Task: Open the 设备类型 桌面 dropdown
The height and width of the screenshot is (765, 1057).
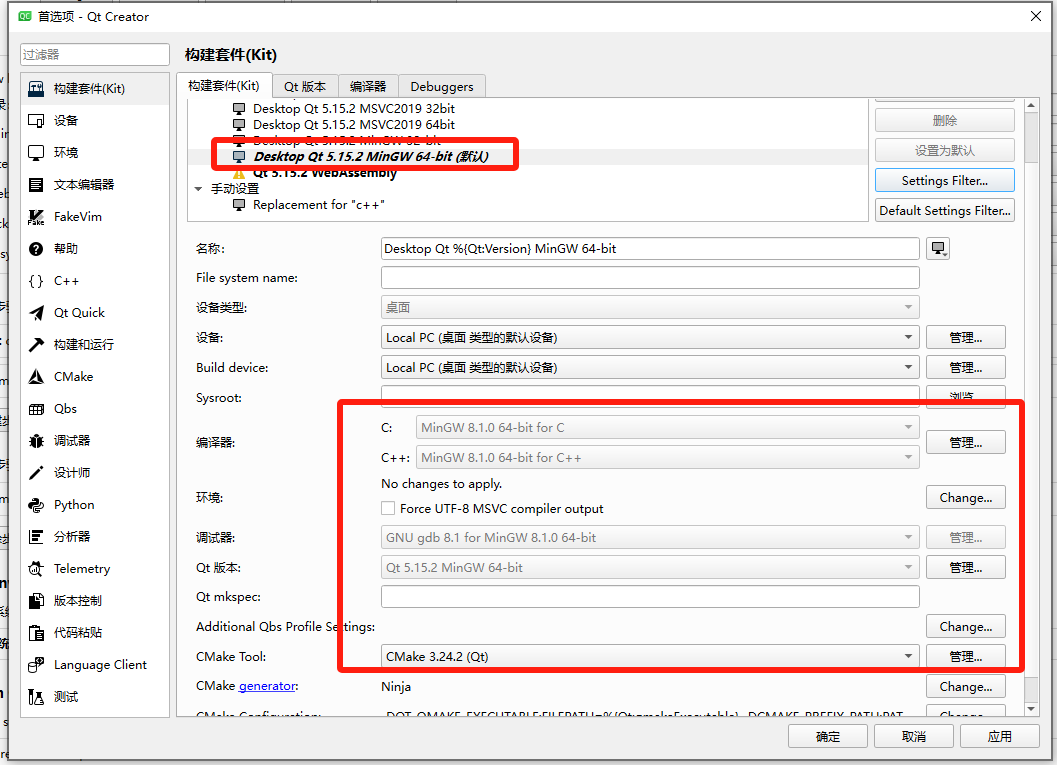Action: pos(650,307)
